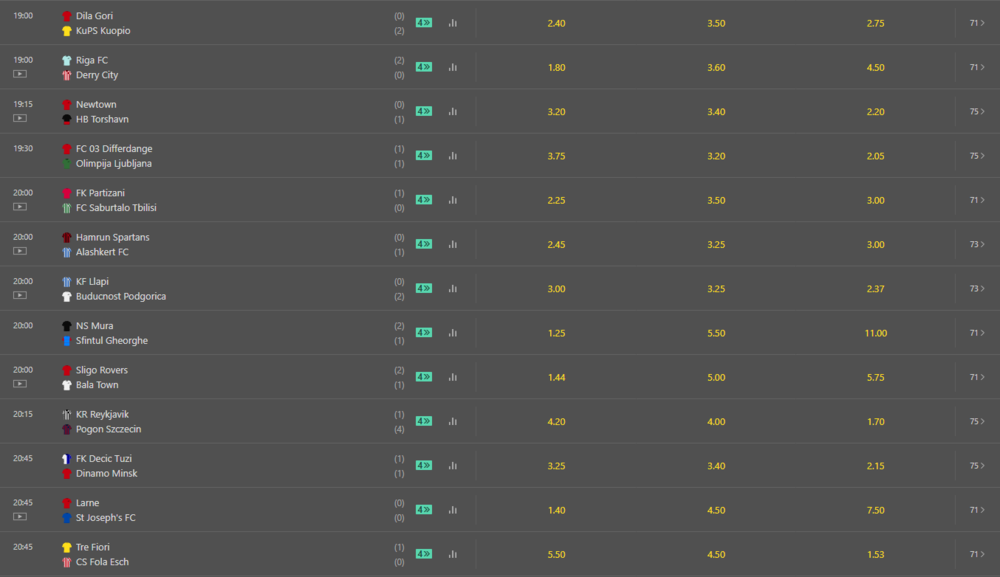Open stats chart for FK Partizani match
The width and height of the screenshot is (1000, 577).
point(453,200)
